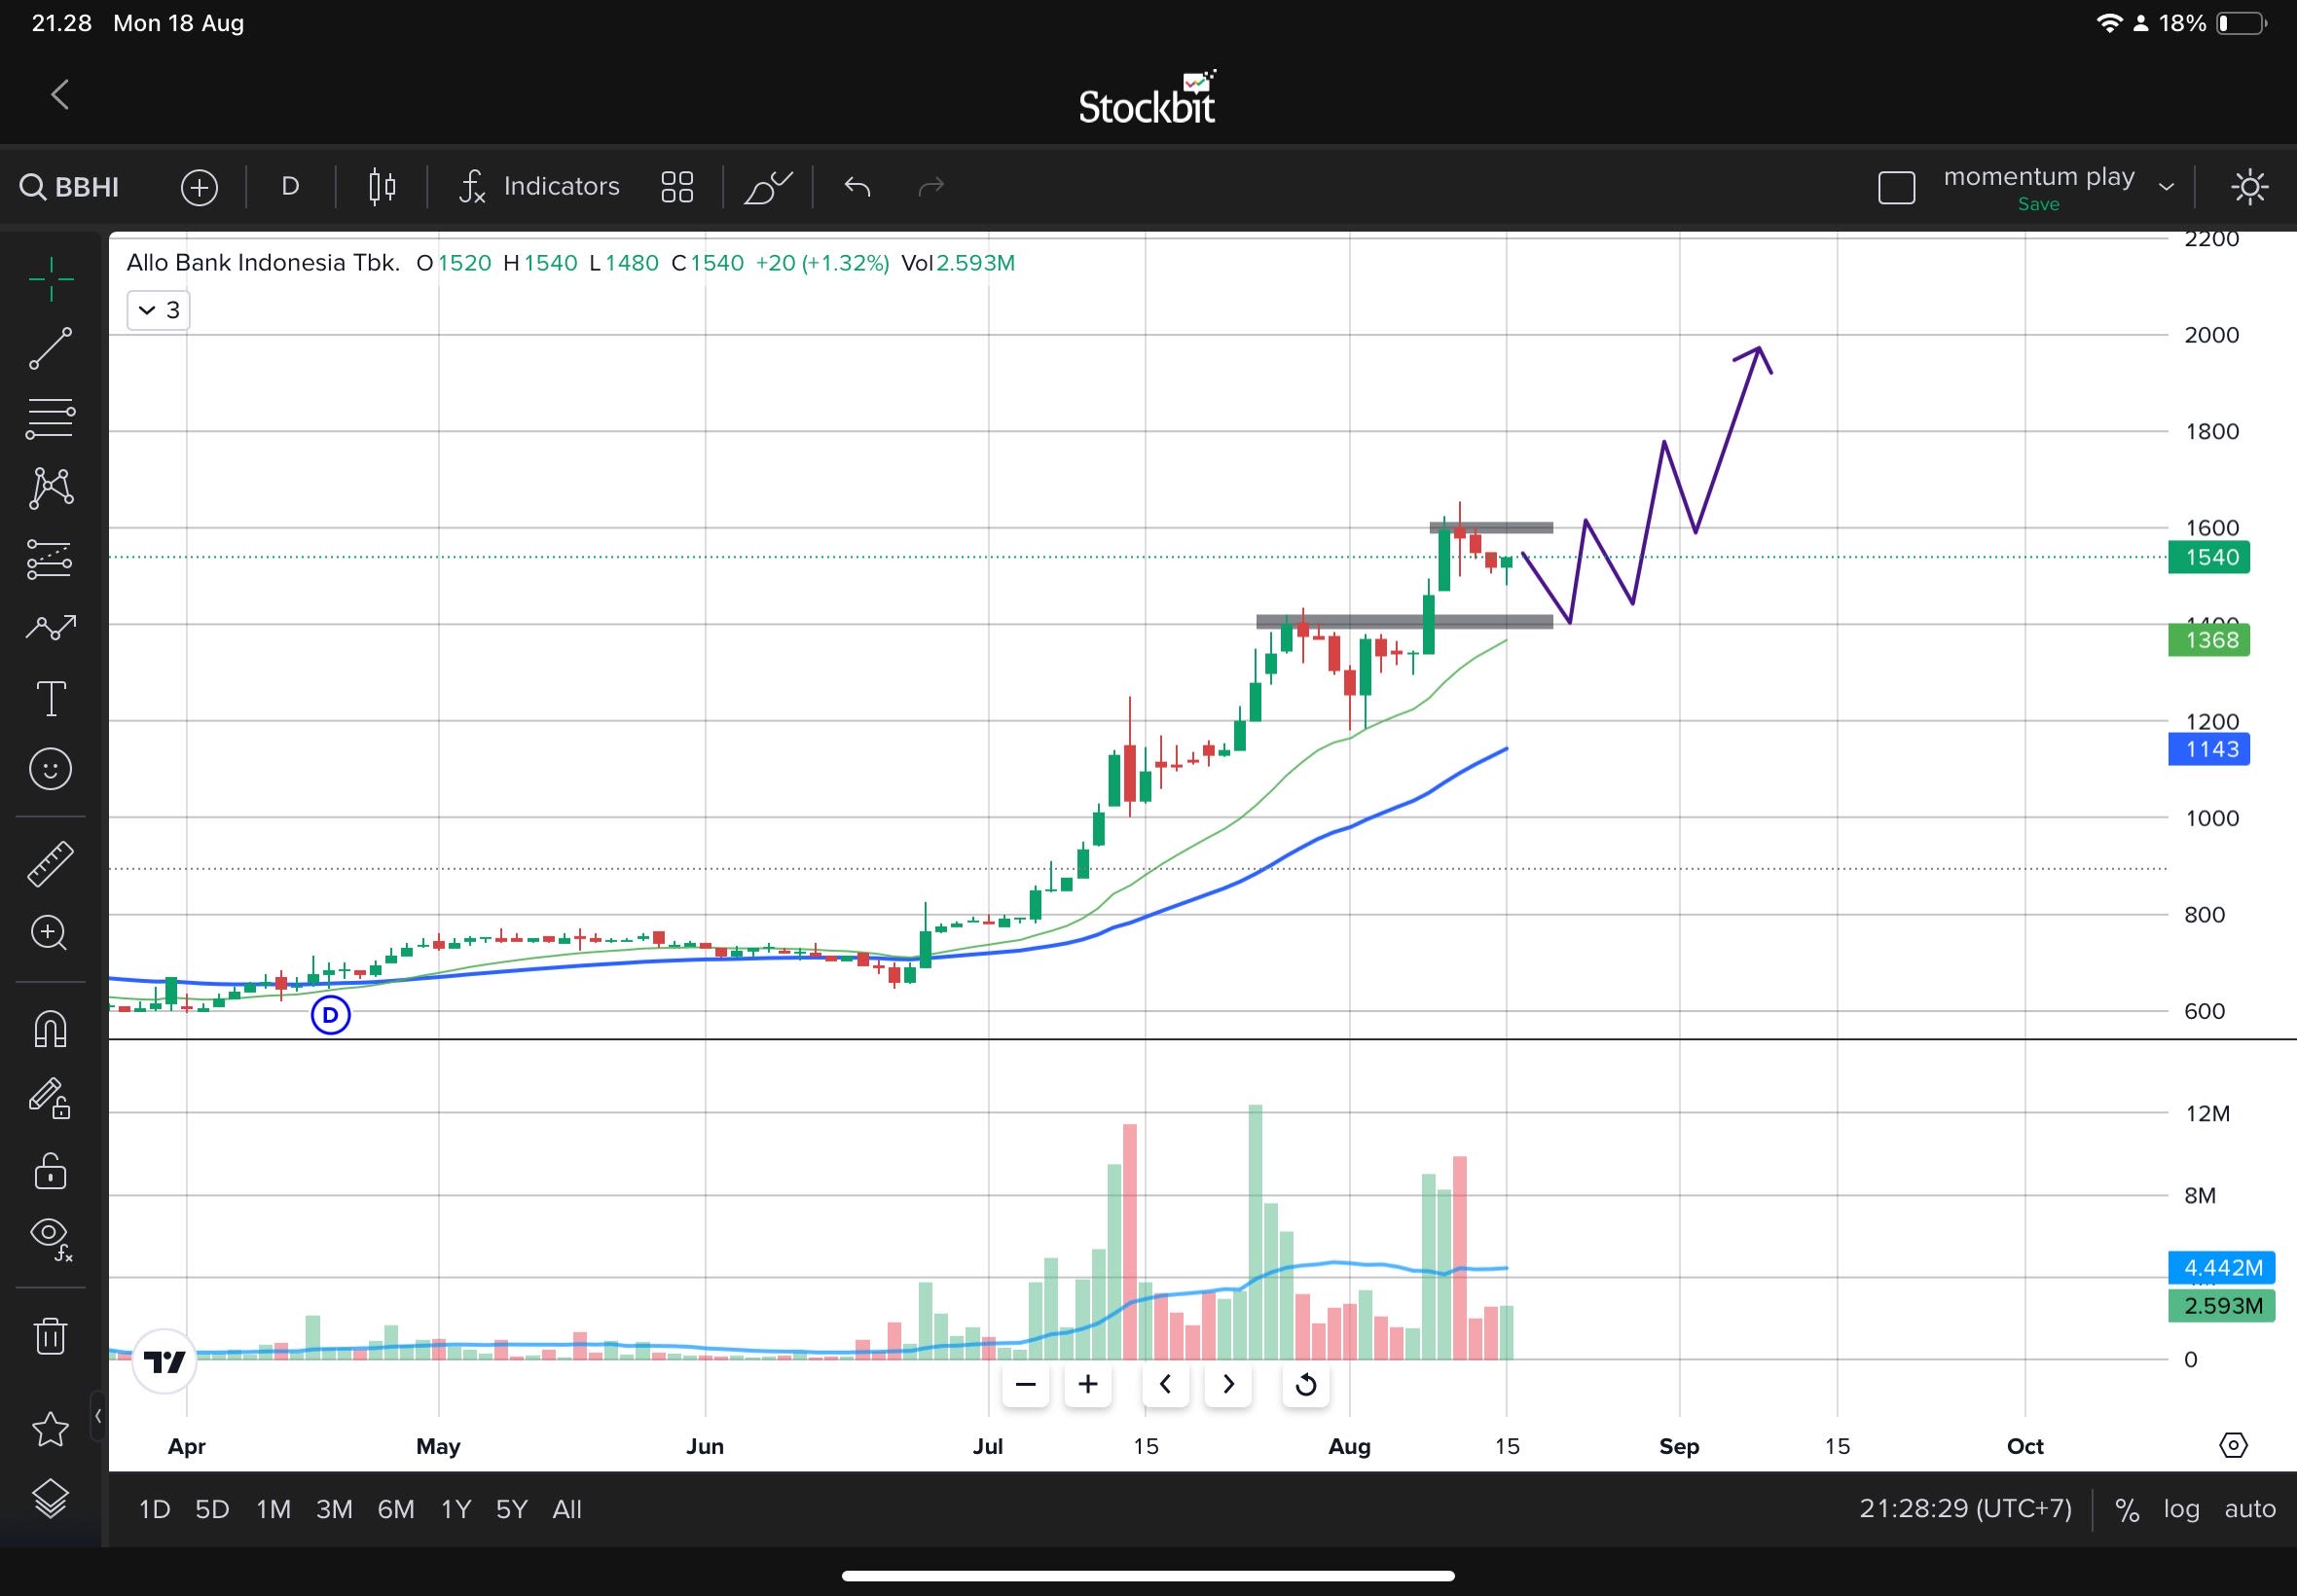
Task: Toggle stay in drawing mode
Action: point(51,1098)
